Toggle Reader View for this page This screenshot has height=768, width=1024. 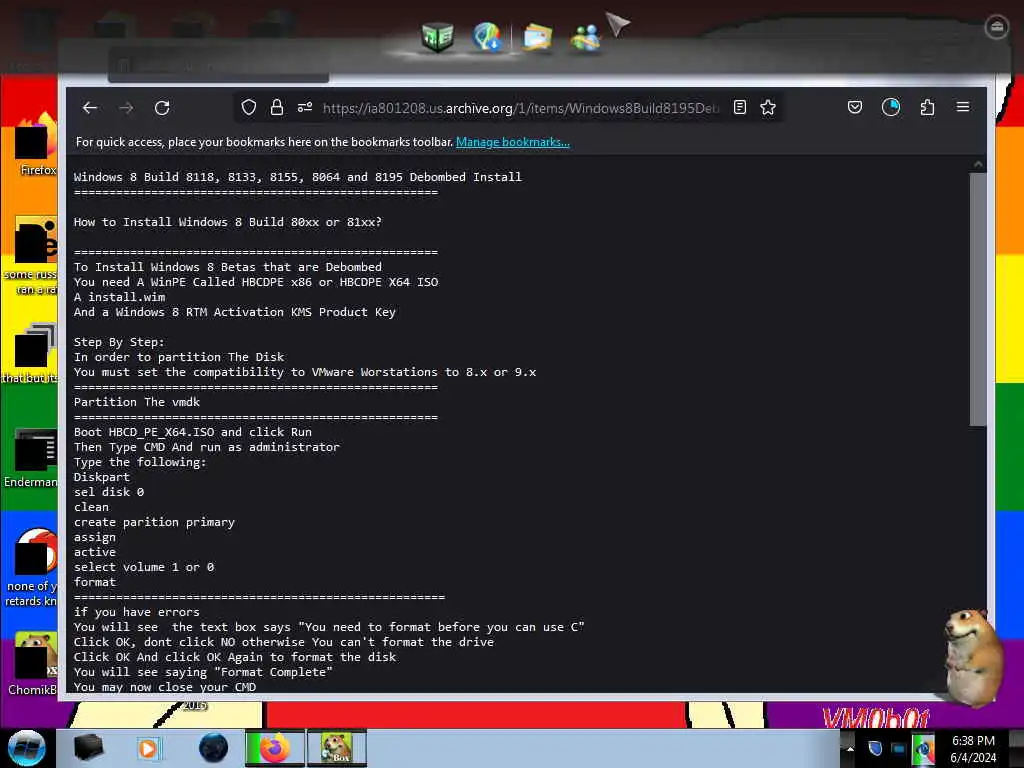(740, 107)
